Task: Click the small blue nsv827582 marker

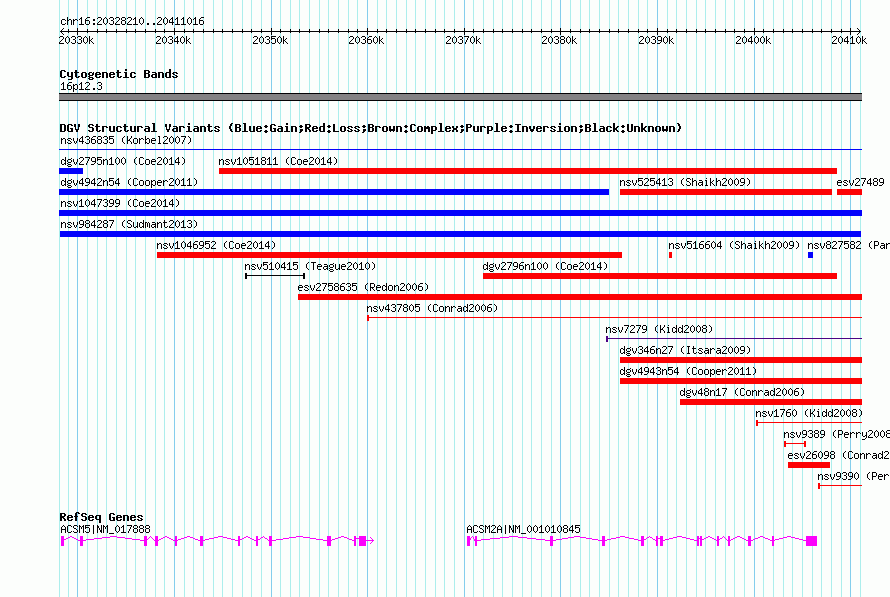Action: point(811,255)
